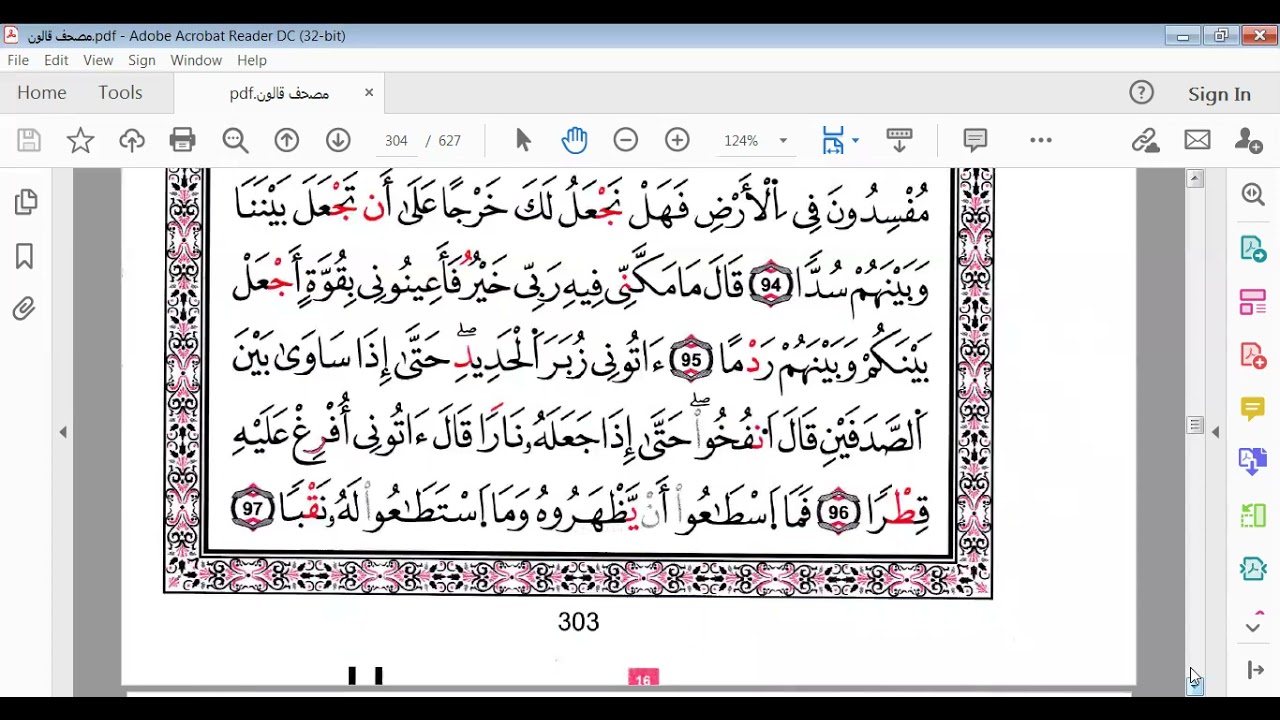This screenshot has width=1280, height=720.
Task: Show more toolbar tools via the ellipsis
Action: tap(1041, 140)
